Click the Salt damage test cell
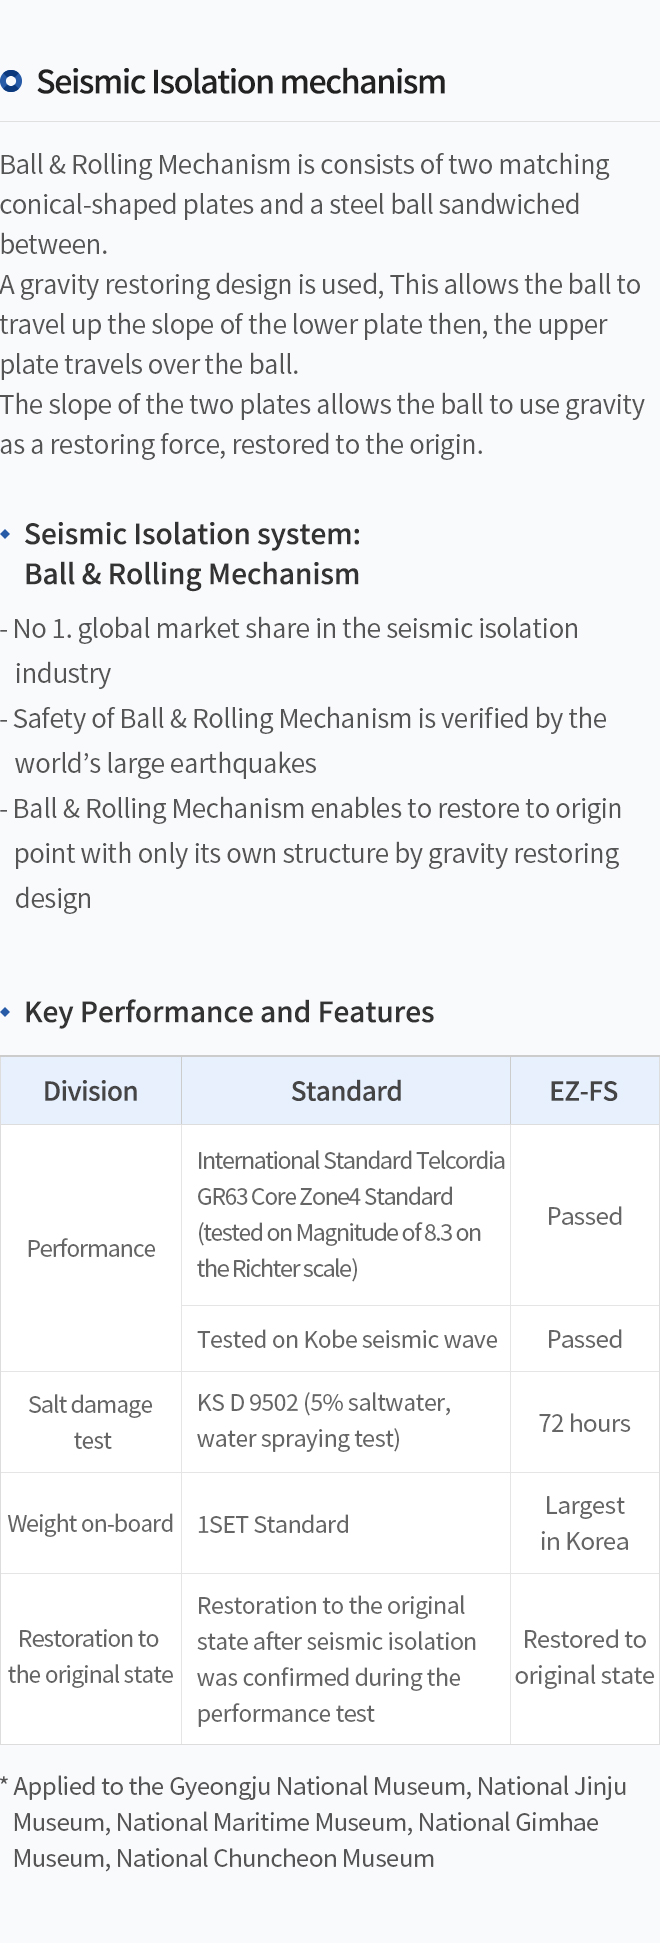 [91, 1422]
